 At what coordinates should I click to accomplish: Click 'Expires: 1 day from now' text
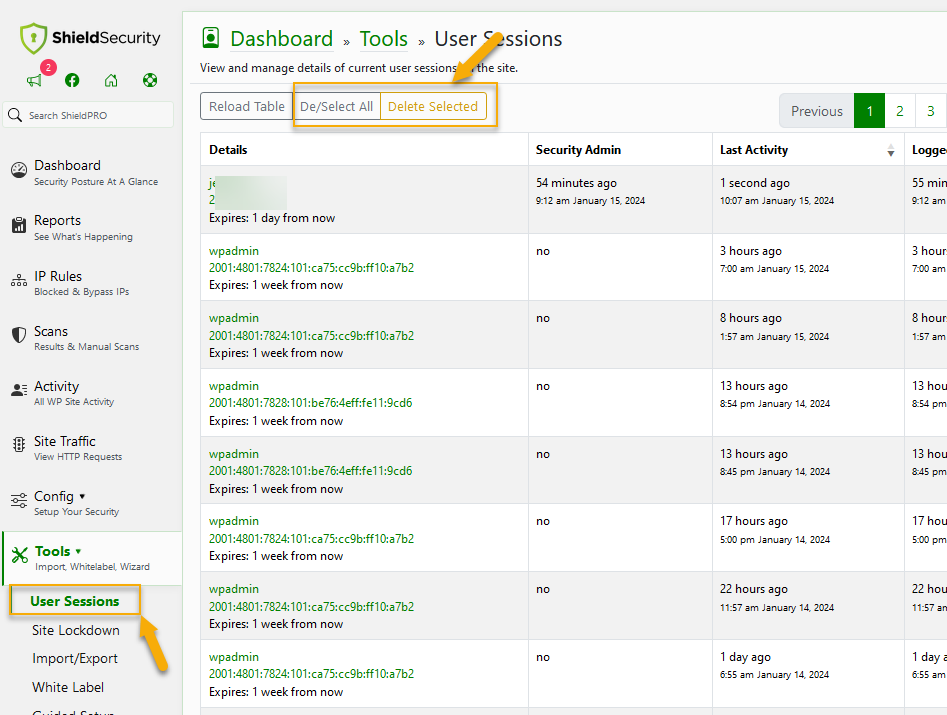pyautogui.click(x=272, y=217)
